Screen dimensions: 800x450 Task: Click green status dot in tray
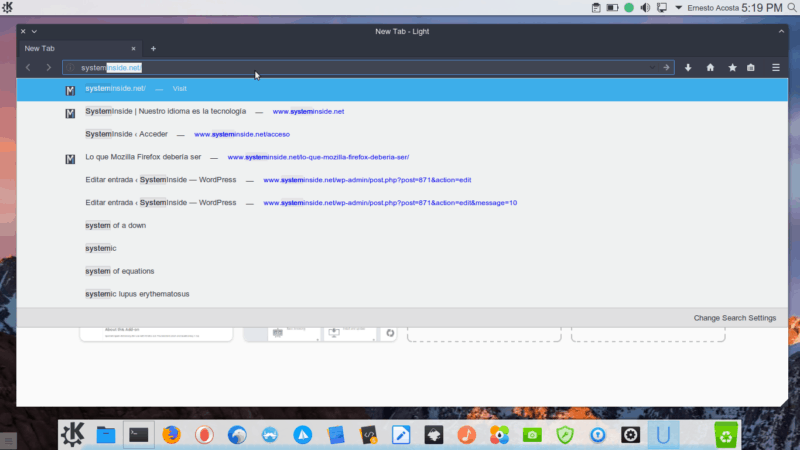click(x=629, y=8)
